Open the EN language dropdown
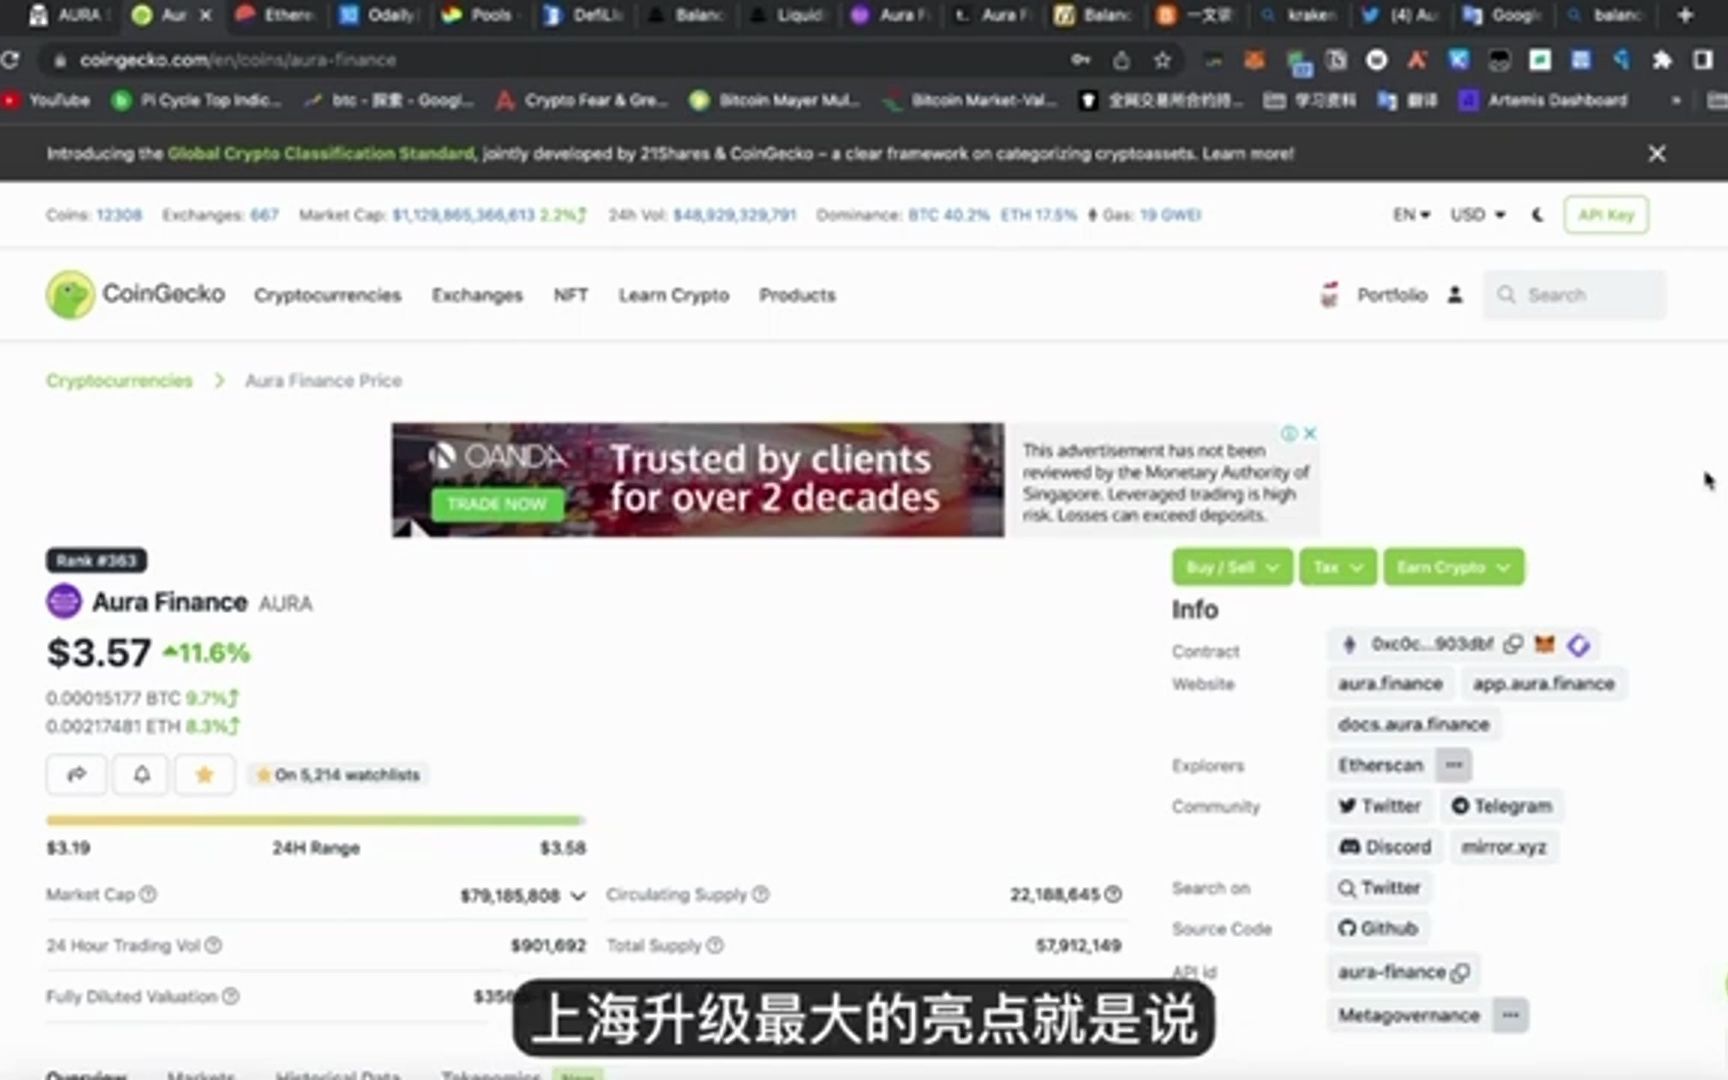The height and width of the screenshot is (1080, 1728). (1411, 214)
